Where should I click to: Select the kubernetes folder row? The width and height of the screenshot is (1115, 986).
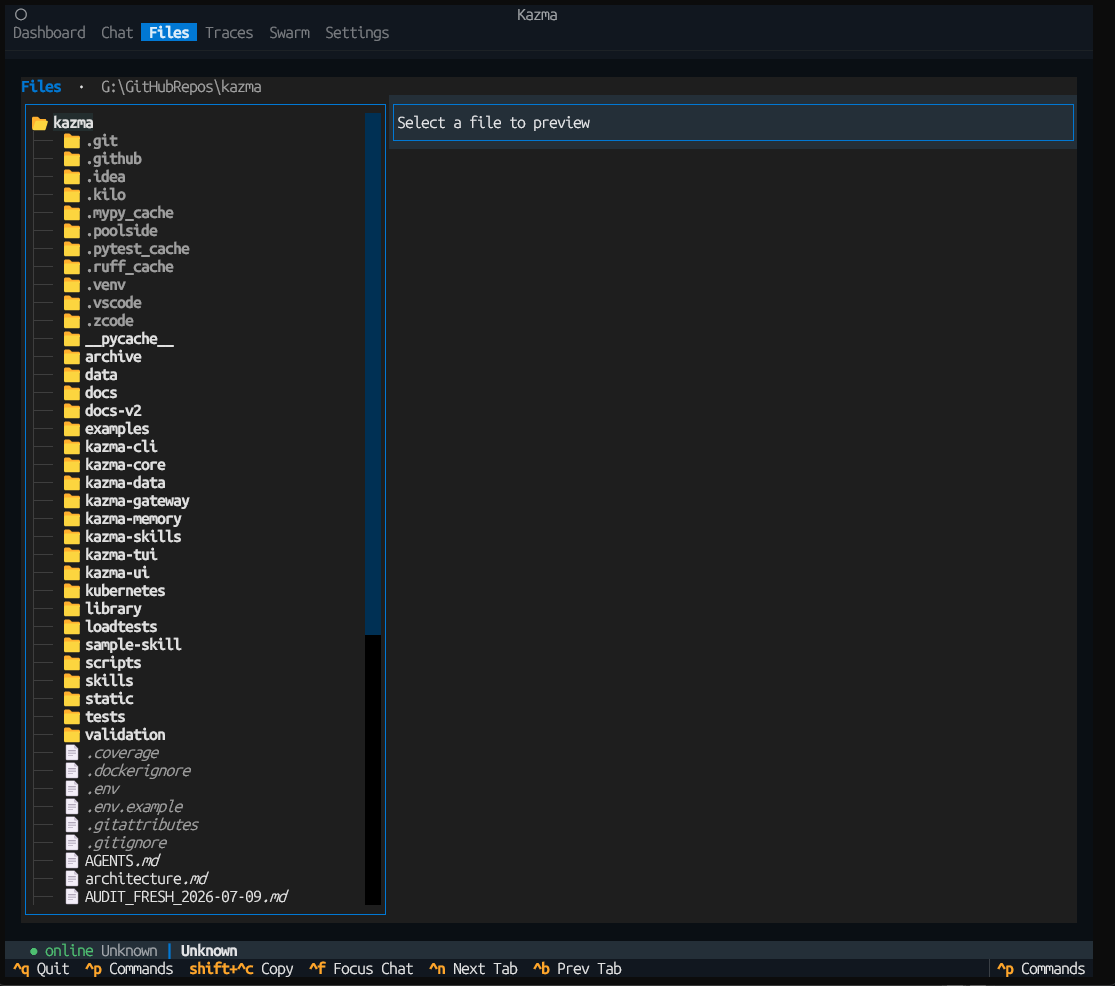click(x=114, y=591)
